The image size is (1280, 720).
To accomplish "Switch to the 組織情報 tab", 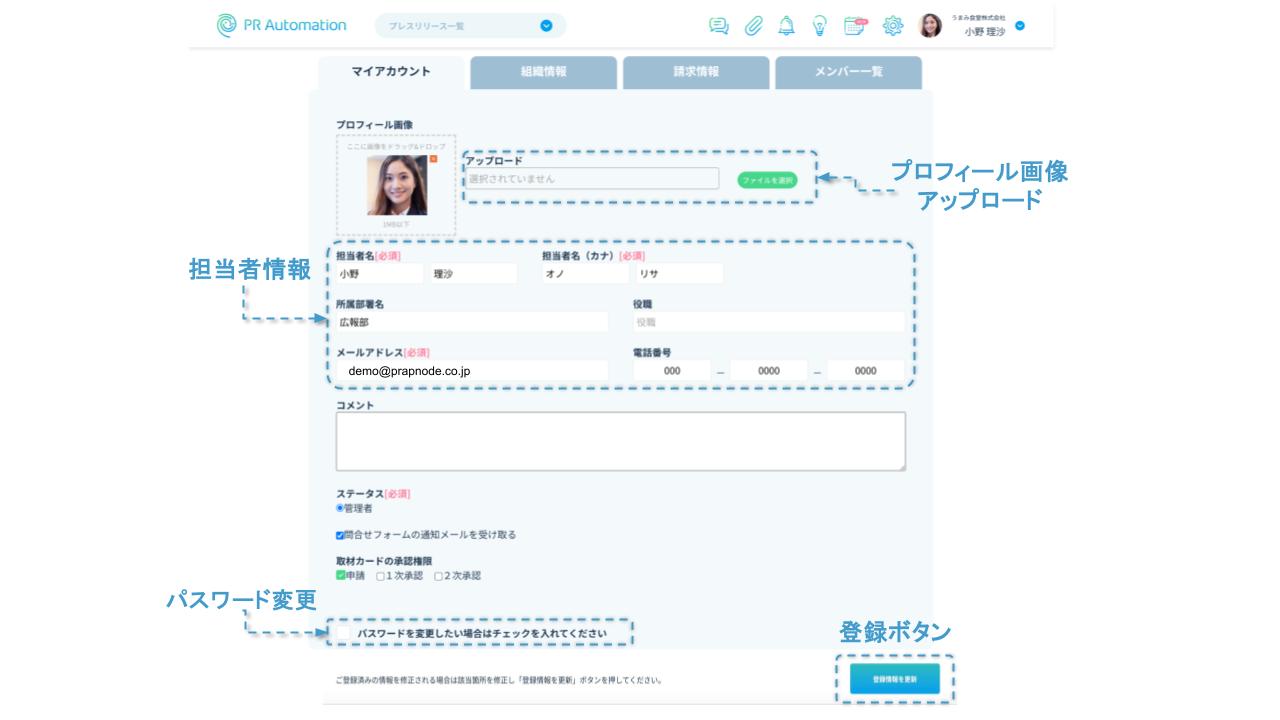I will (543, 72).
